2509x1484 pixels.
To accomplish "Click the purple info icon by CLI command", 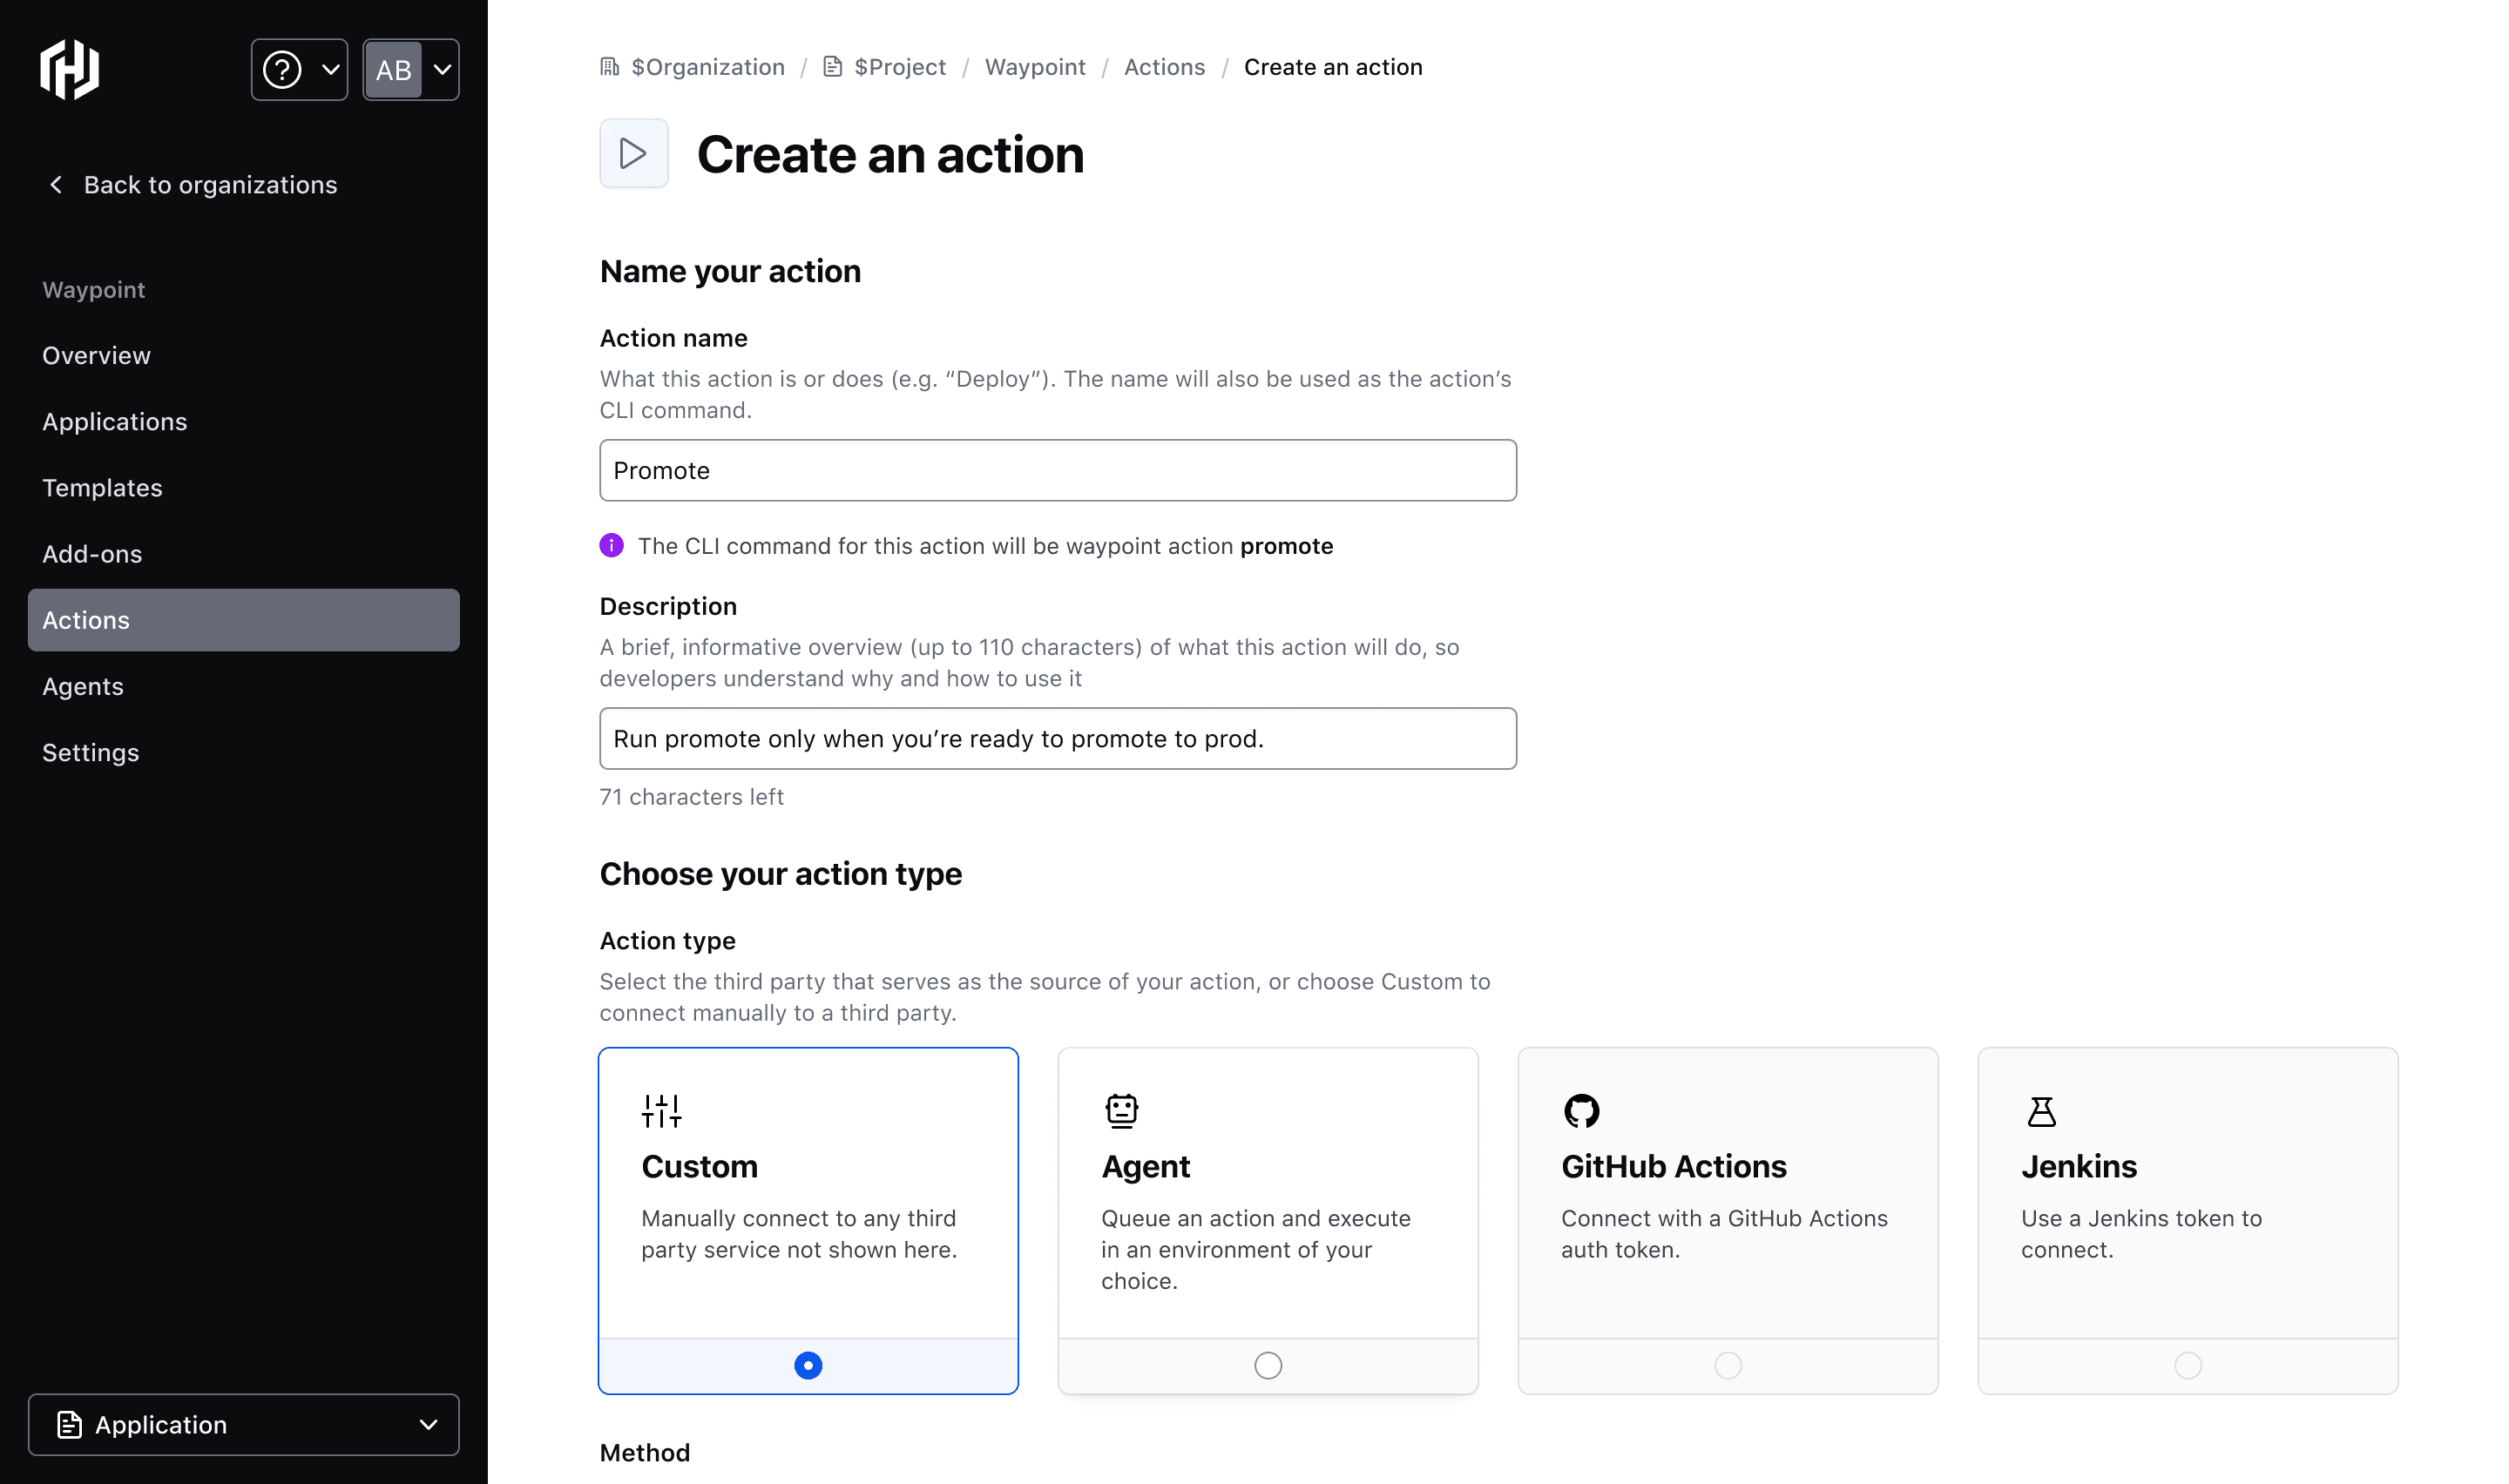I will coord(611,546).
